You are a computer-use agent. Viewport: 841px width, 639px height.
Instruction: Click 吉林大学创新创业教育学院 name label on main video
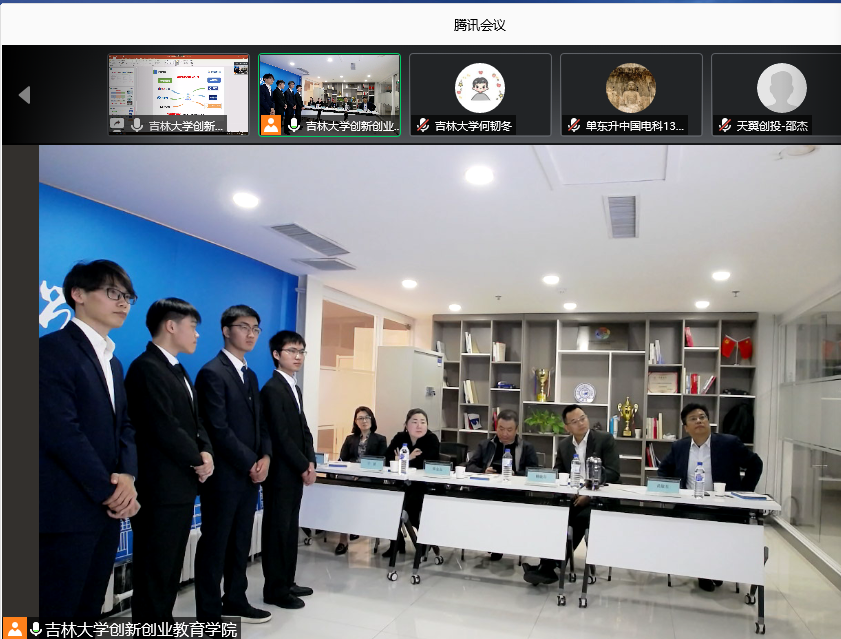point(141,629)
